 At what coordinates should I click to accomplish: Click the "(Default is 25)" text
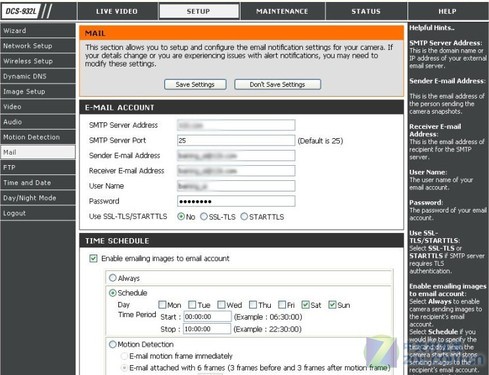tap(320, 141)
